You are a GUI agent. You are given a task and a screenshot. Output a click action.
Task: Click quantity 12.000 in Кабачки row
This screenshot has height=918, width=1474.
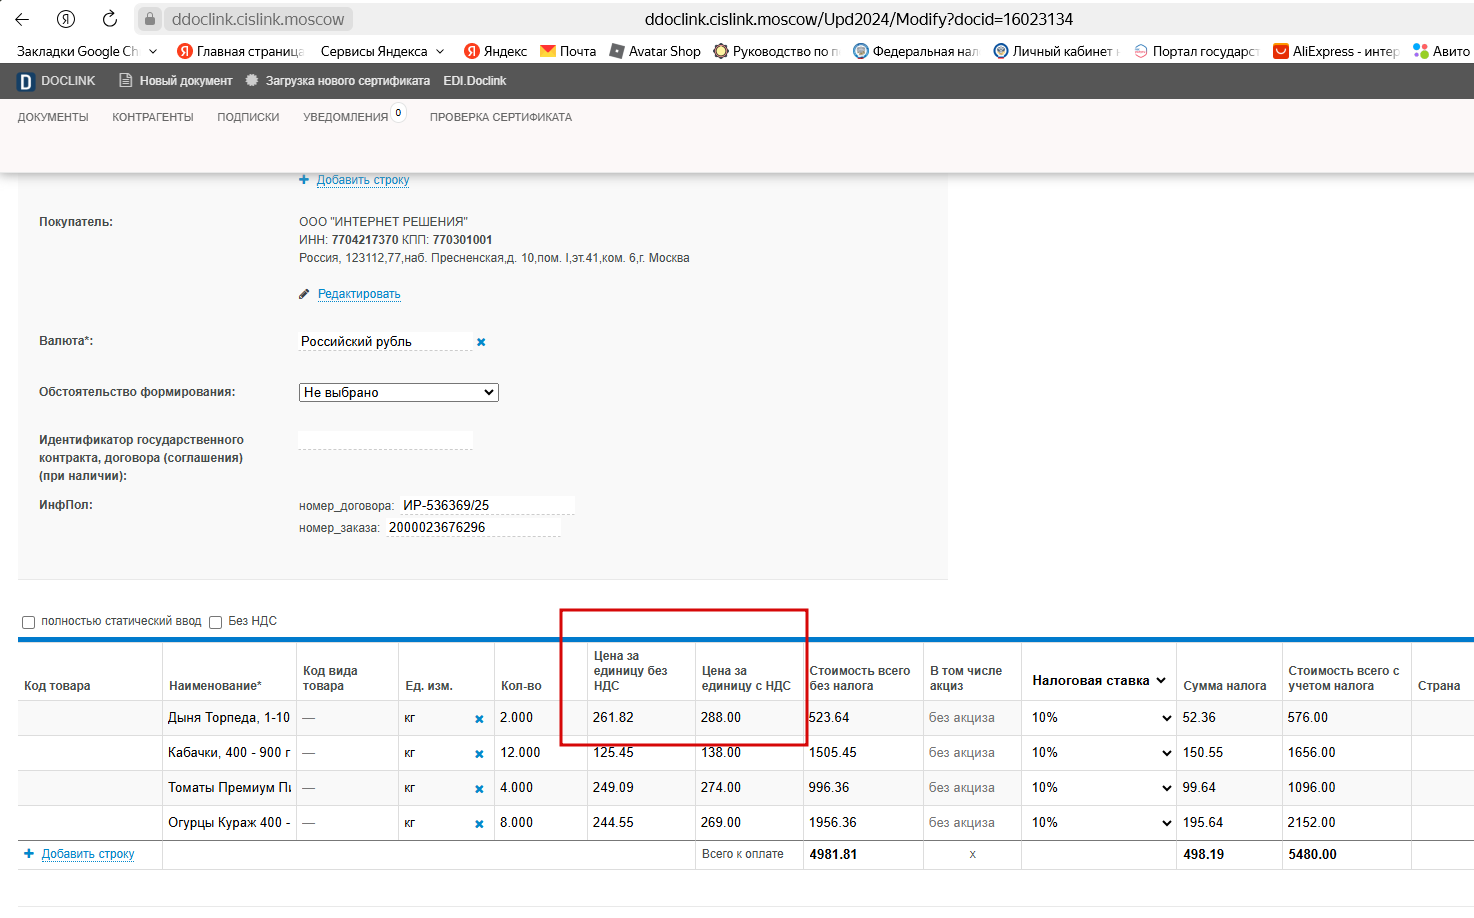point(520,753)
